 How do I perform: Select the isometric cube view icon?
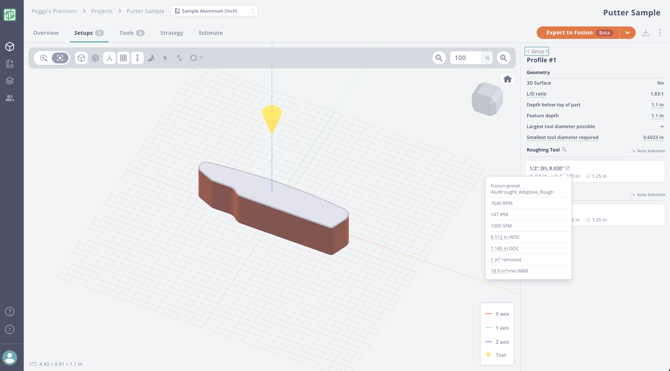(81, 58)
